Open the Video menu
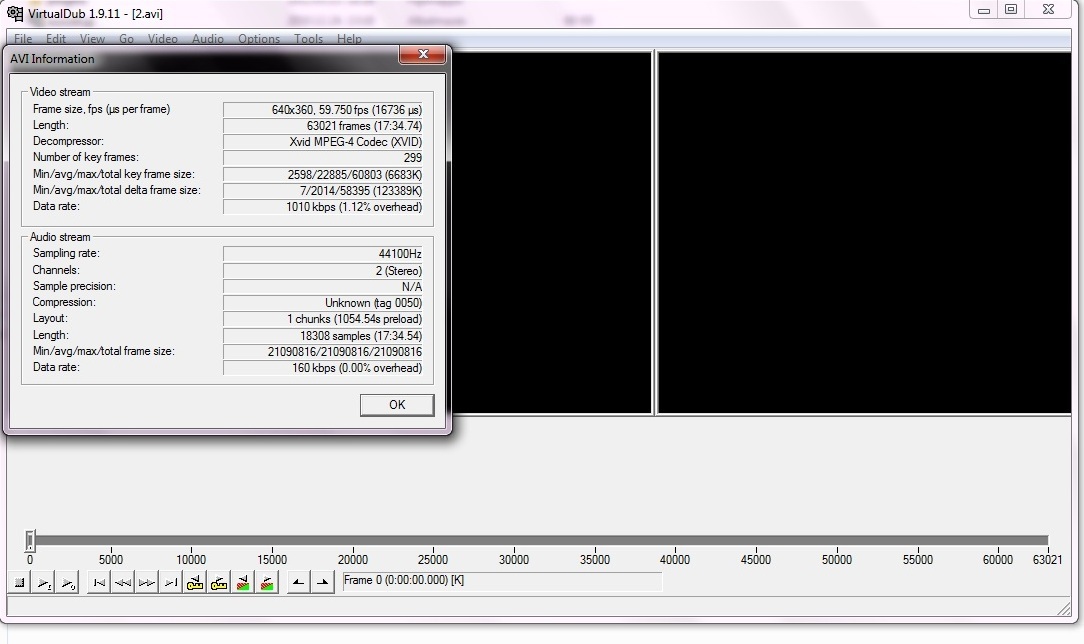1084x644 pixels. 162,39
